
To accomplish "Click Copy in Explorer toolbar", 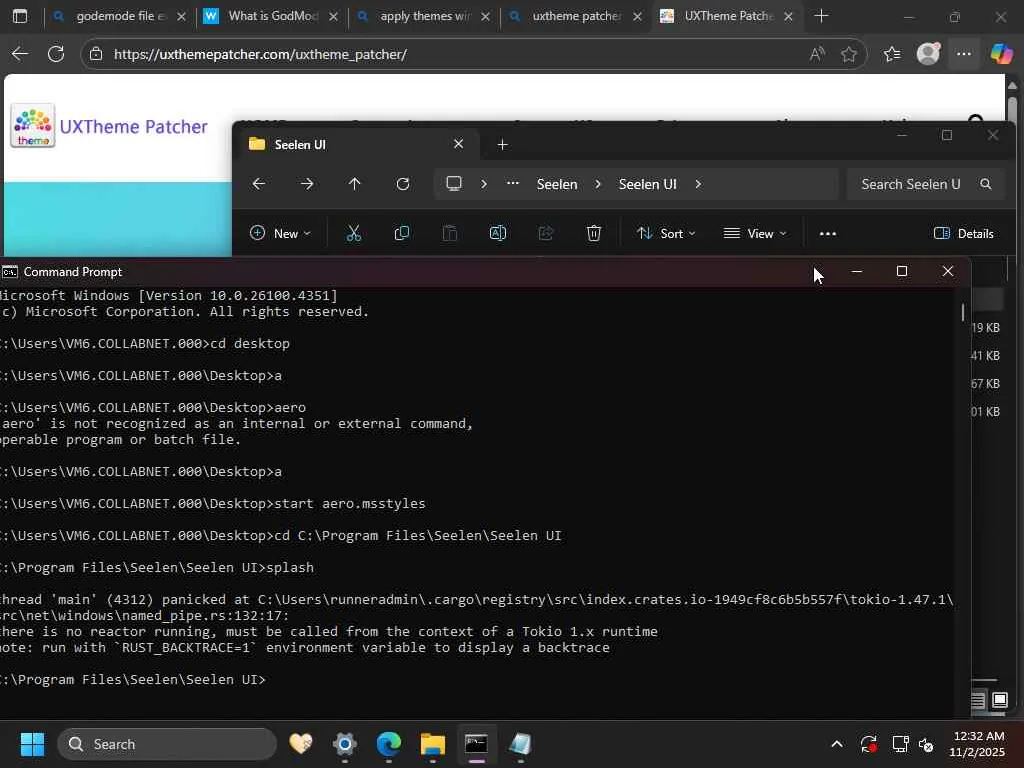I will (402, 233).
